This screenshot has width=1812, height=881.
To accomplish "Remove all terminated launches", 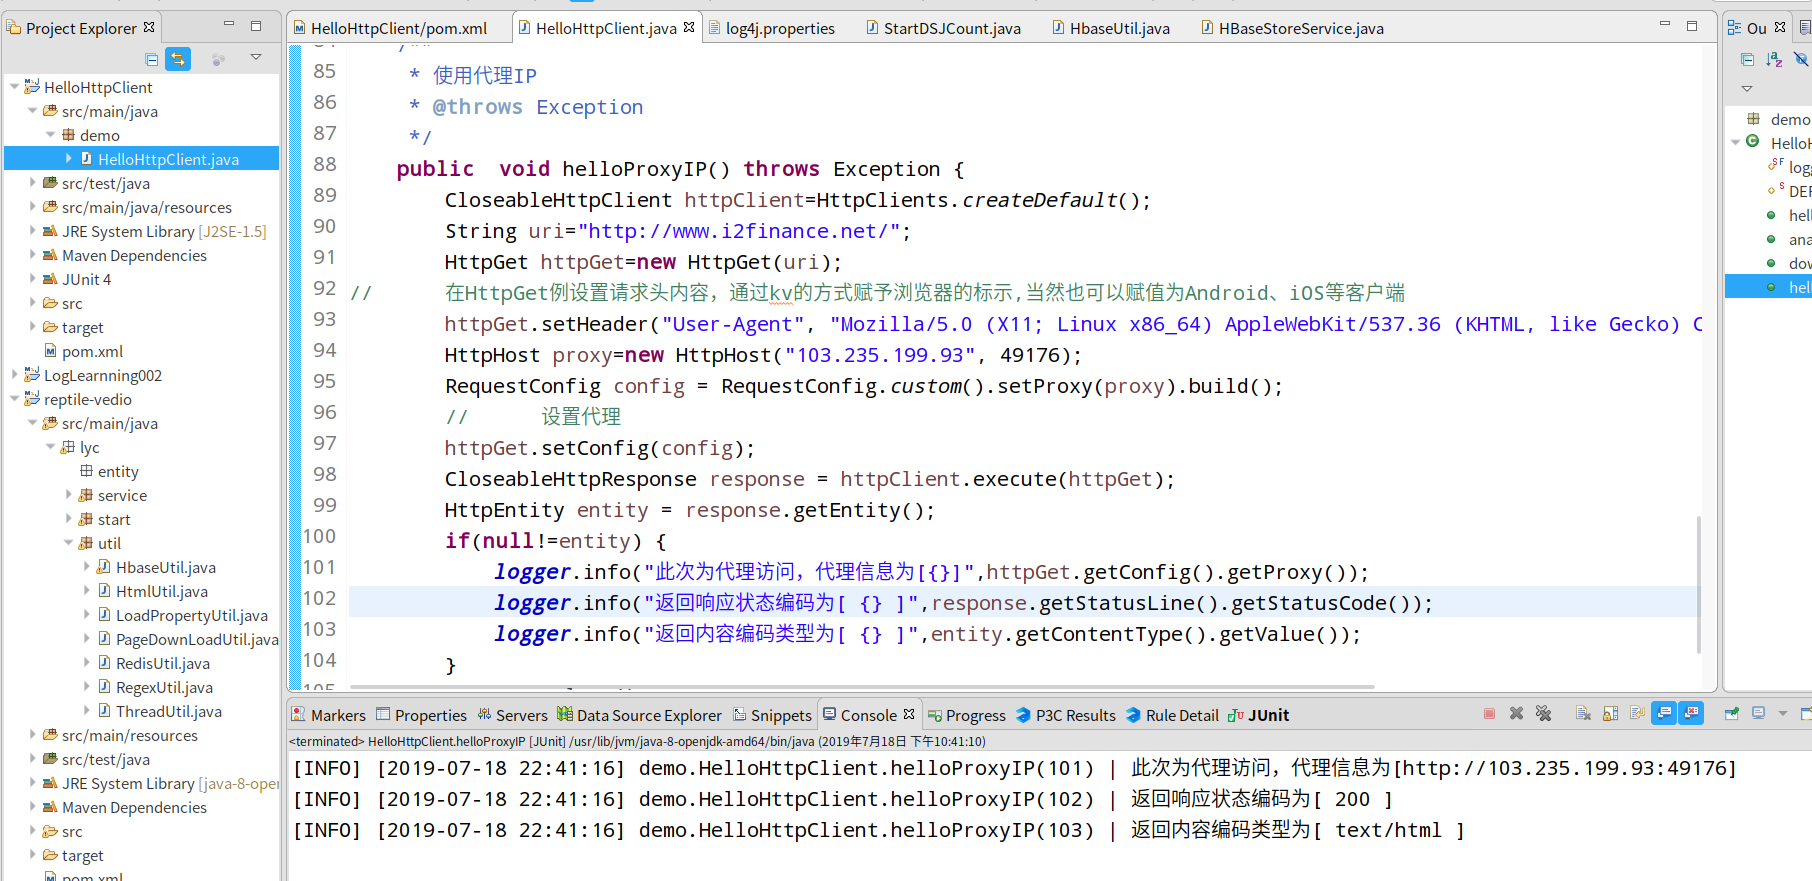I will pos(1544,714).
